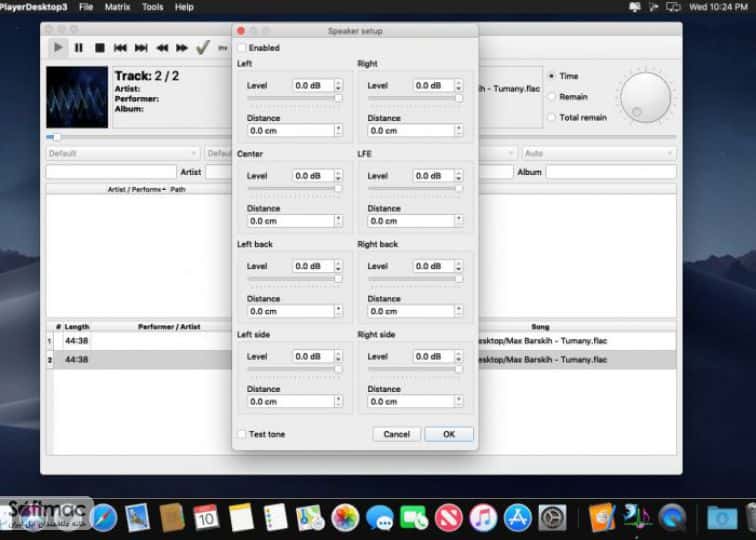Click the Length column header
This screenshot has height=540, width=756.
click(x=77, y=326)
